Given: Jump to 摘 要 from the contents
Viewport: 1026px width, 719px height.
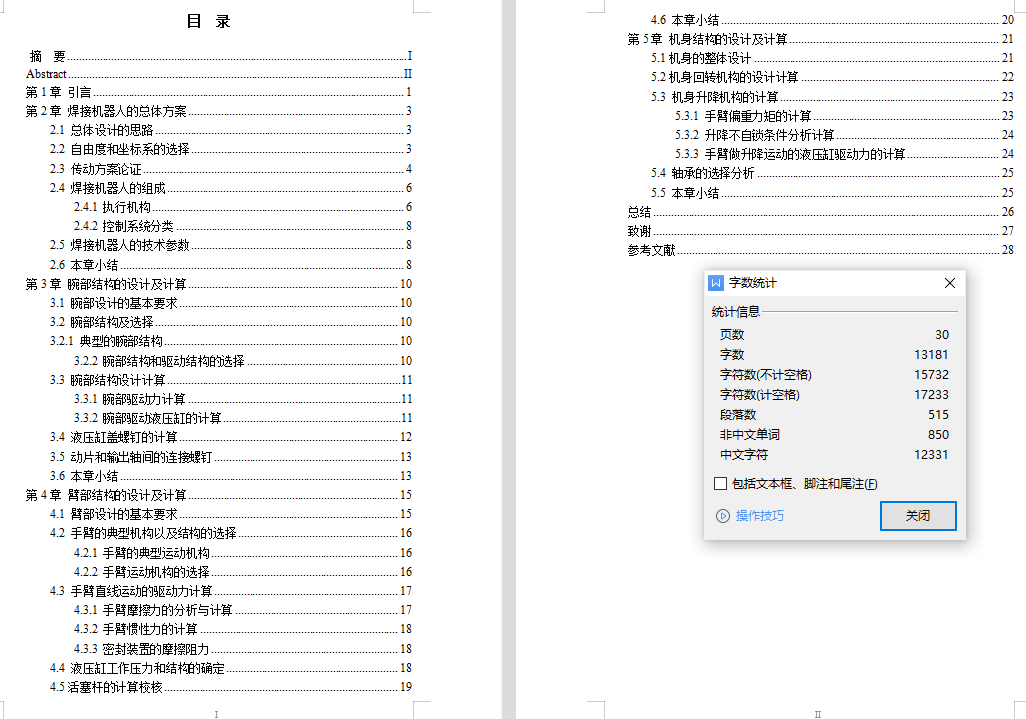Looking at the screenshot, I should [45, 56].
